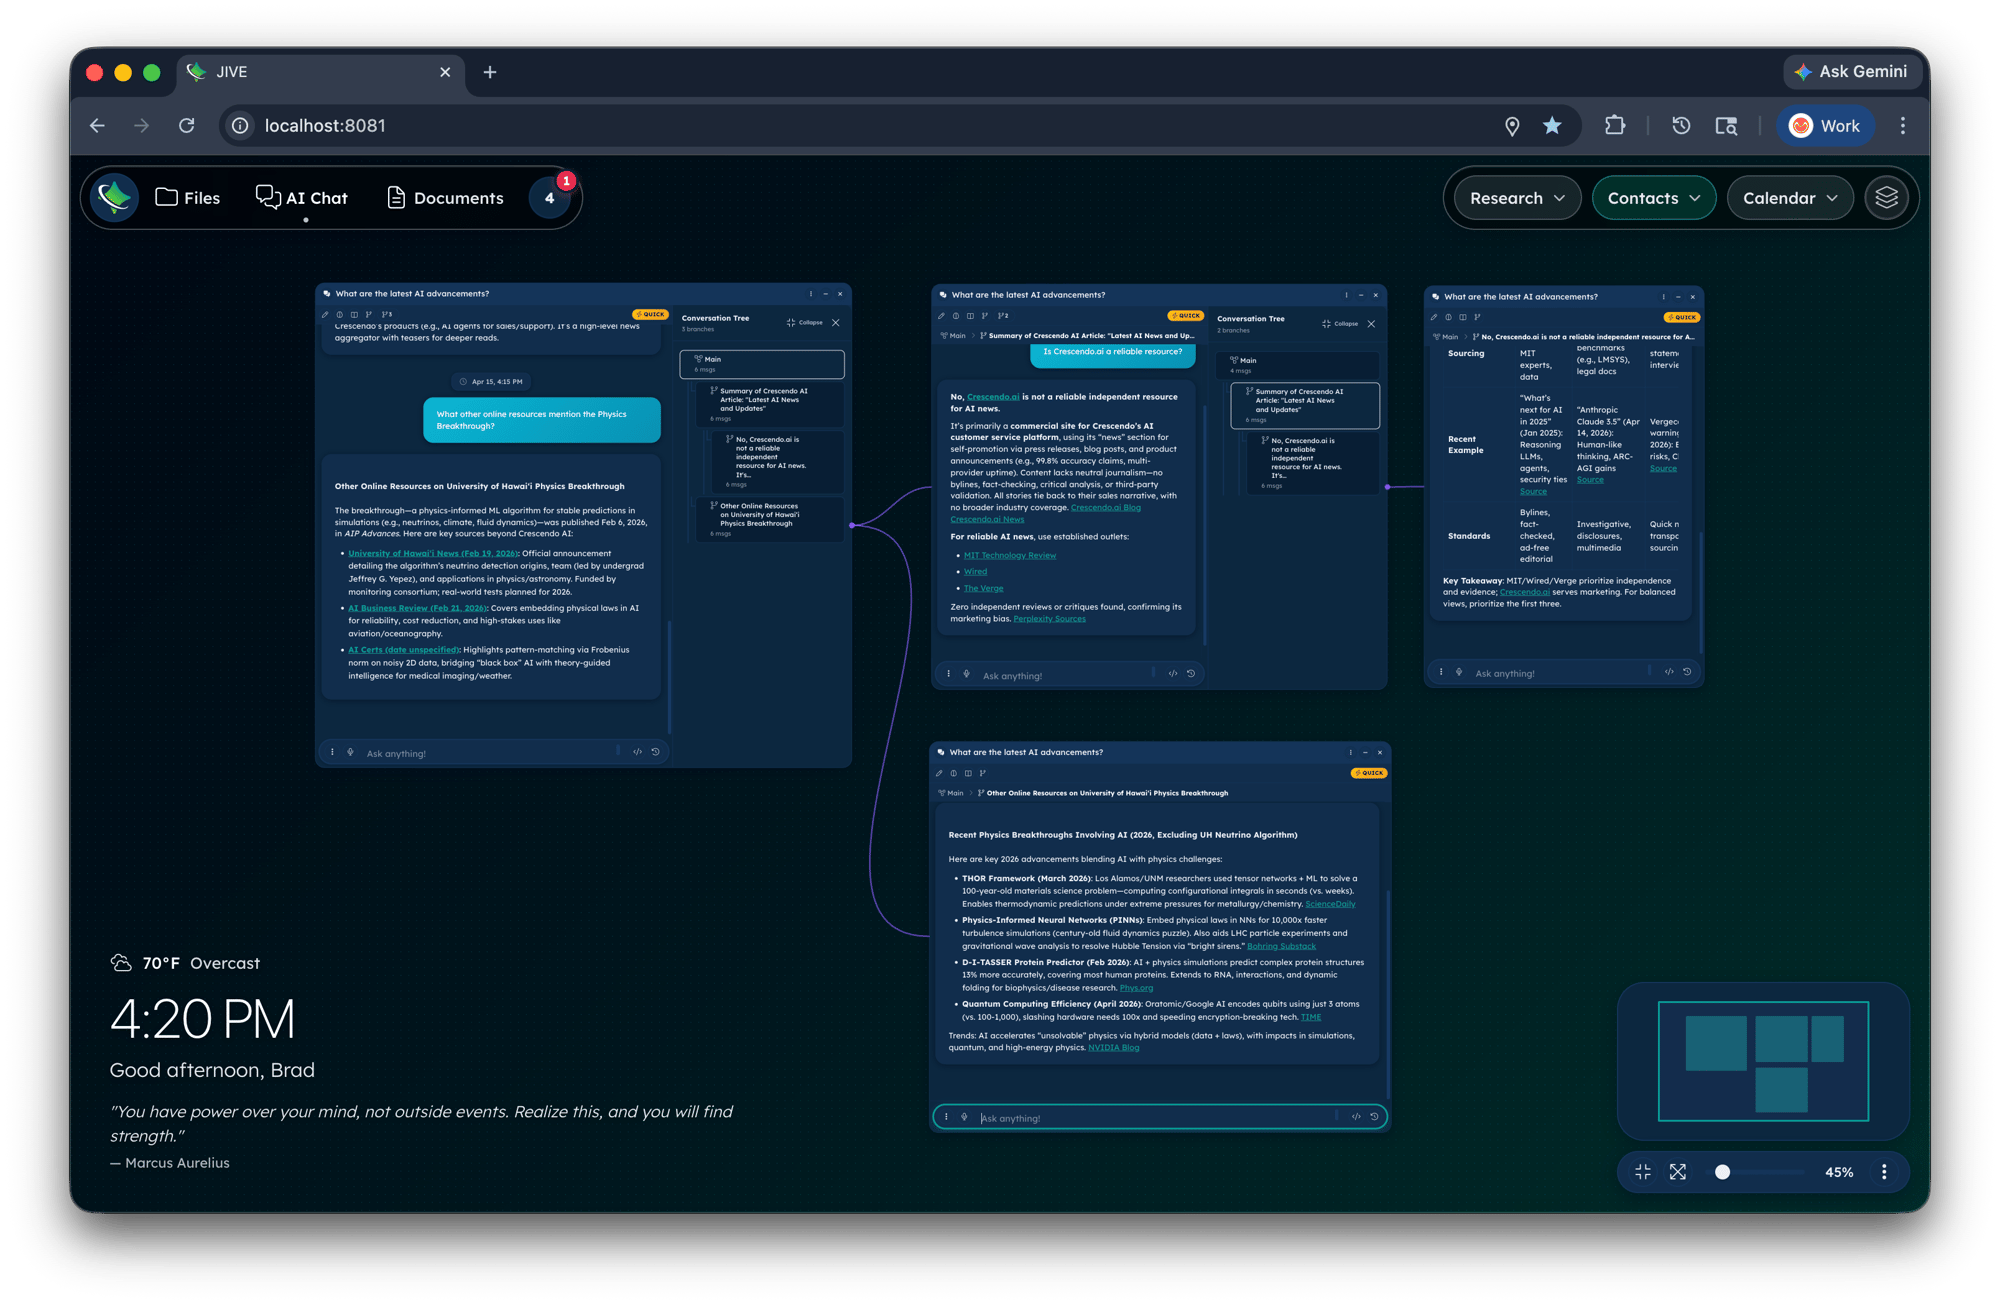Click the new branch icon in the top-left chat window
Viewport: 2000px width, 1305px height.
[369, 314]
